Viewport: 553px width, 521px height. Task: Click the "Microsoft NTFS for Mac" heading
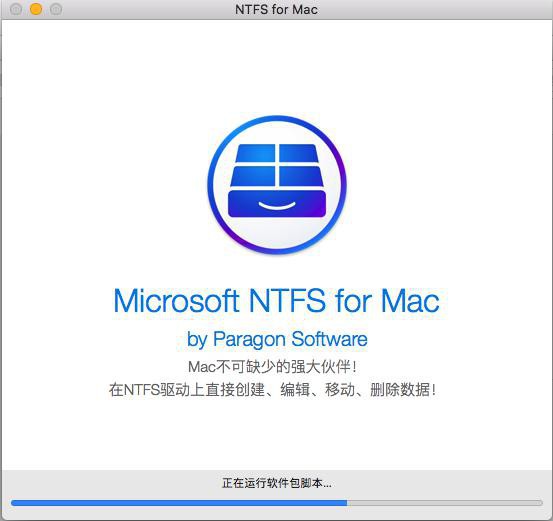276,301
